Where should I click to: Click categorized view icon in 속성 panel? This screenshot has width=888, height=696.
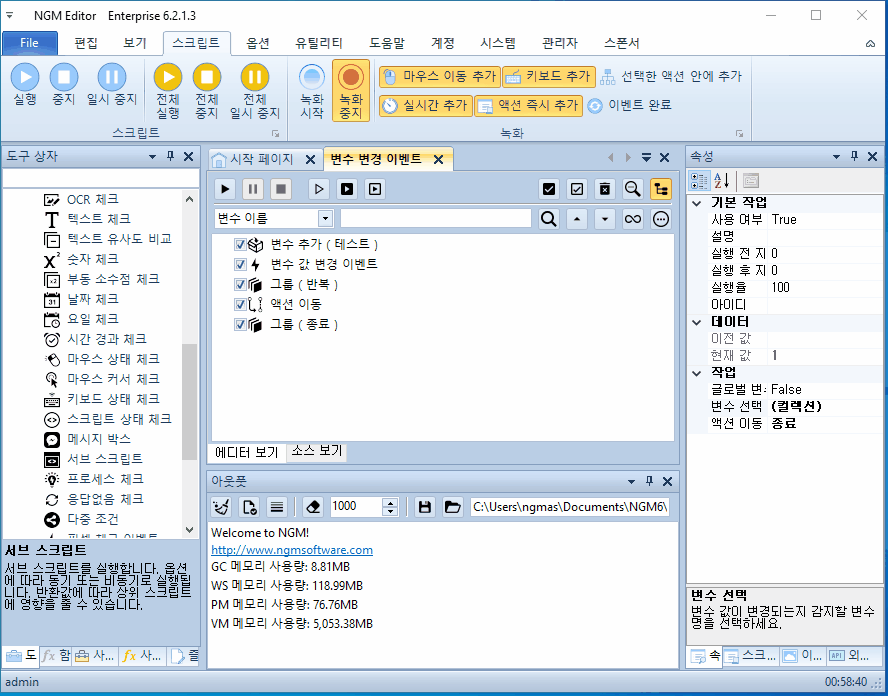click(699, 181)
